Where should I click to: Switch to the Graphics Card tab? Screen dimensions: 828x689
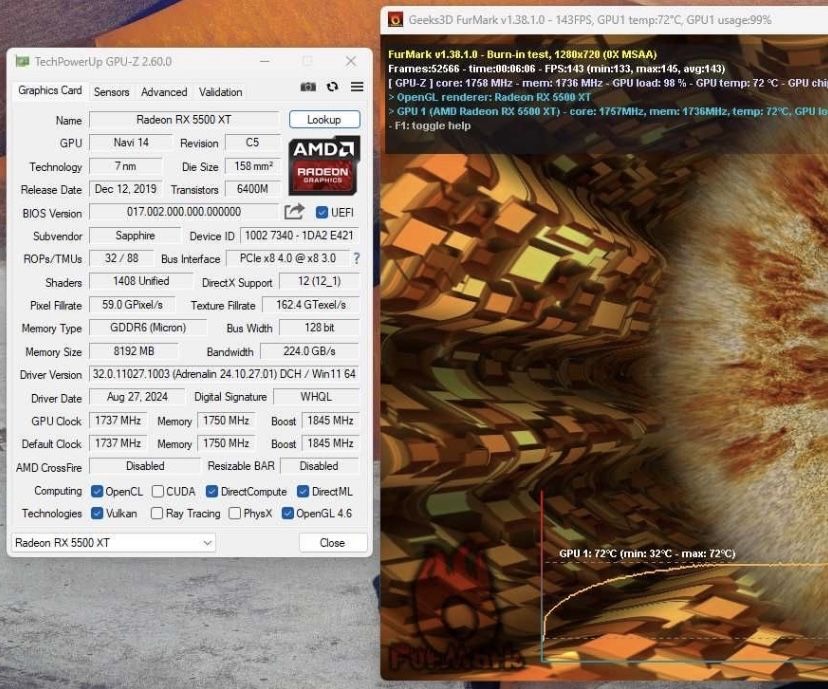point(50,90)
